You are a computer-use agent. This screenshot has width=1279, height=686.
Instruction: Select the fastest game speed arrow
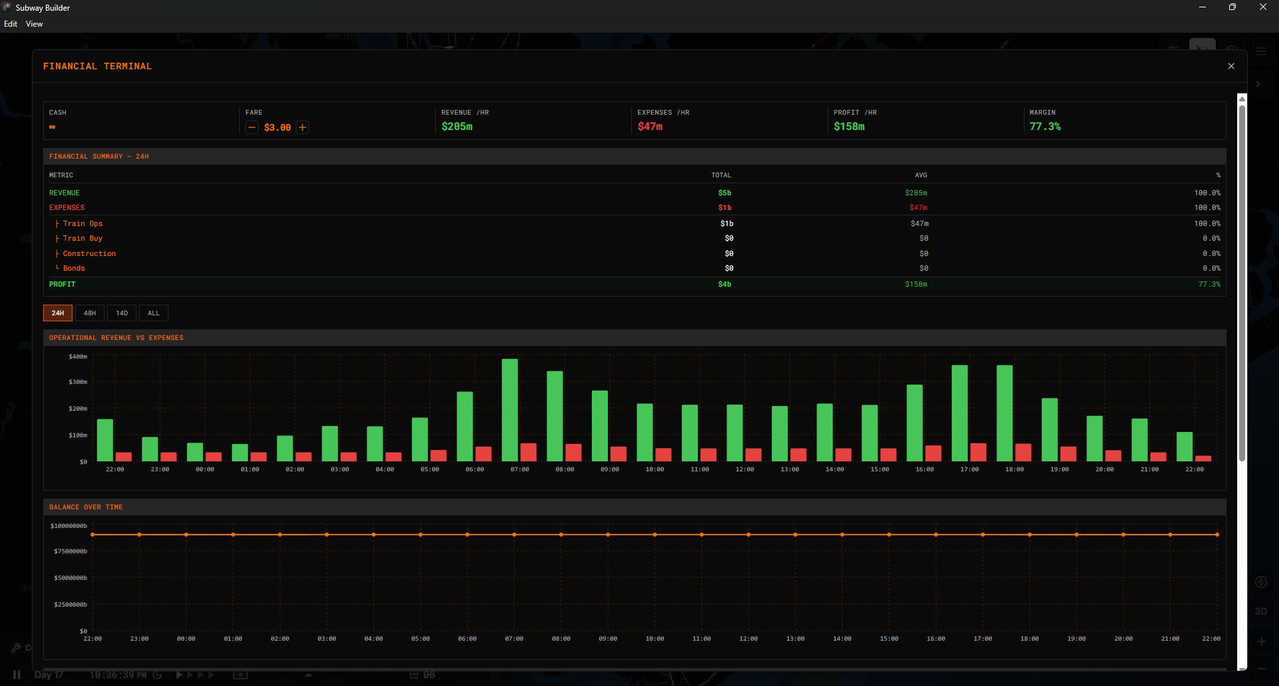point(211,675)
